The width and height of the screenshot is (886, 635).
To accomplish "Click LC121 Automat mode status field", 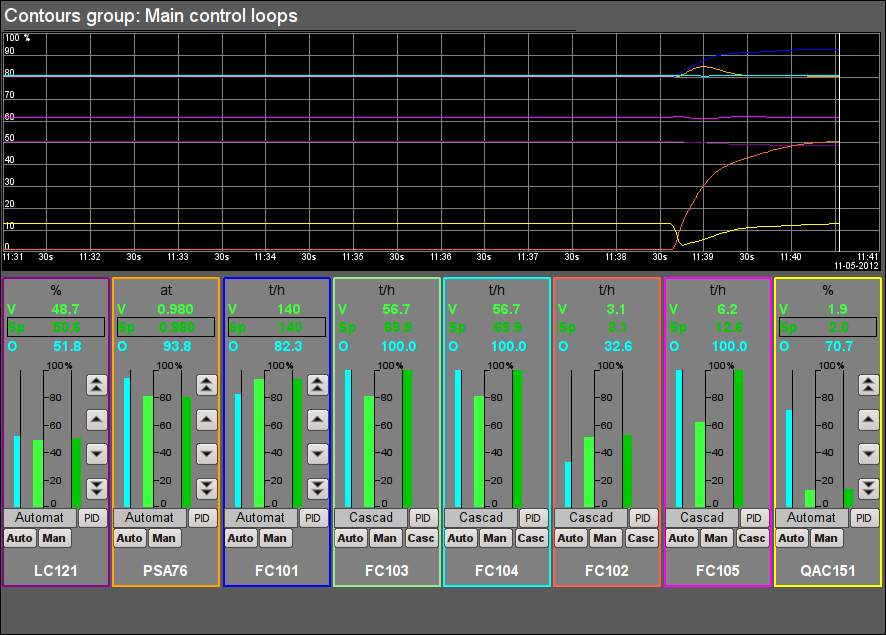I will (x=40, y=517).
